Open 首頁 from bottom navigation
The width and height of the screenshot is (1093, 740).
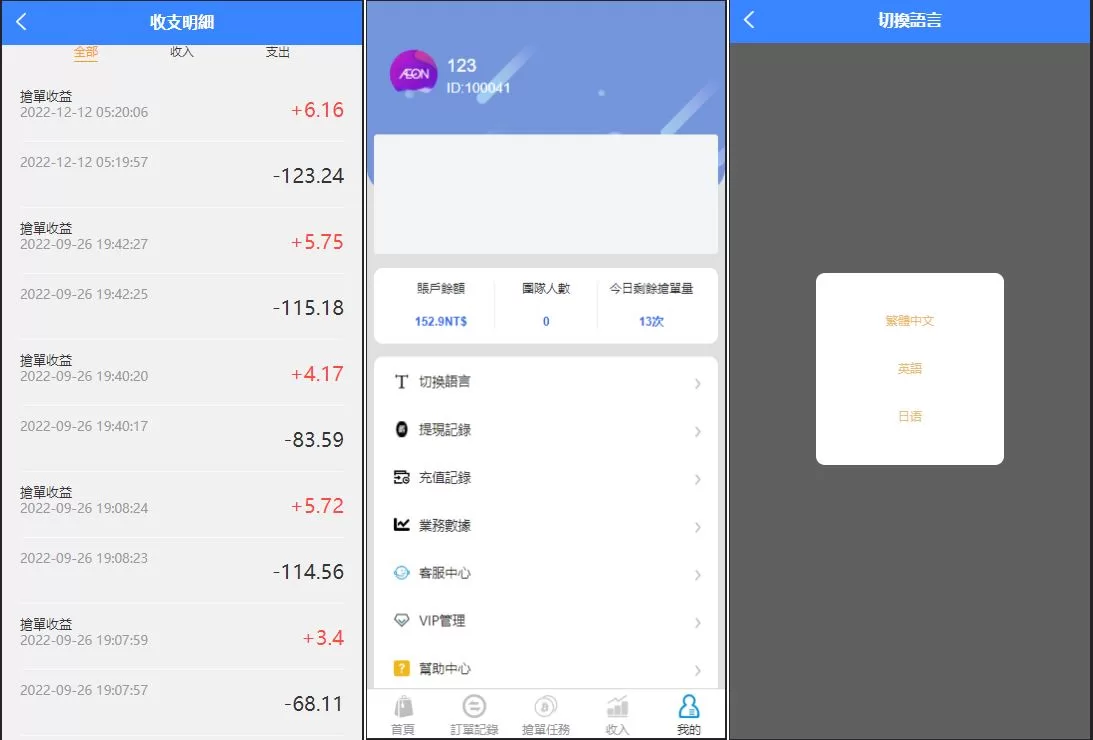(x=403, y=716)
